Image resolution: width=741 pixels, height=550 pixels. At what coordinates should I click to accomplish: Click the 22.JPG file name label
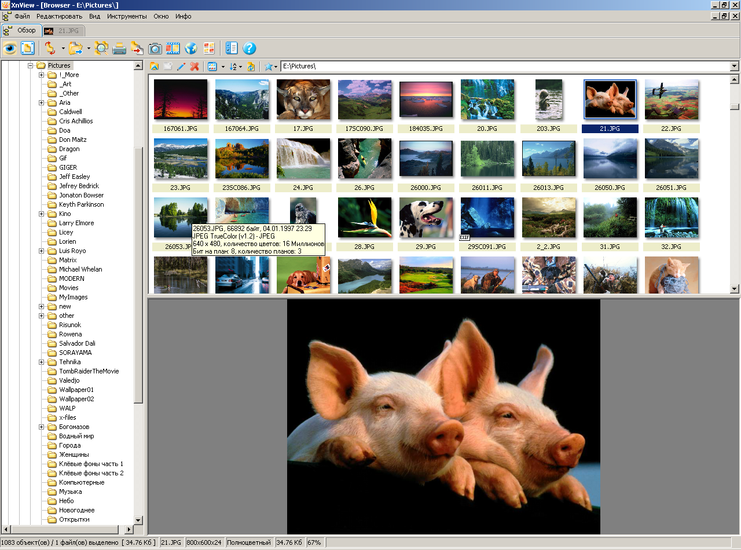[x=671, y=129]
